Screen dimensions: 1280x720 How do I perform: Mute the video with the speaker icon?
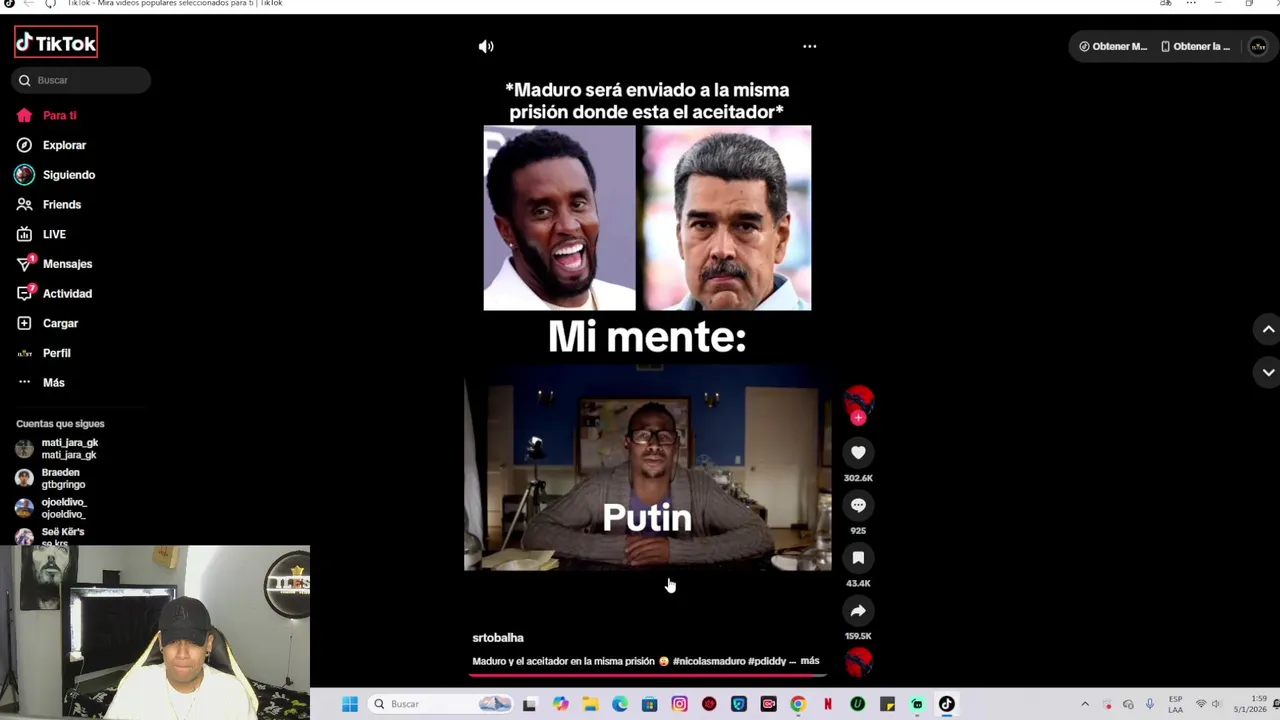486,46
